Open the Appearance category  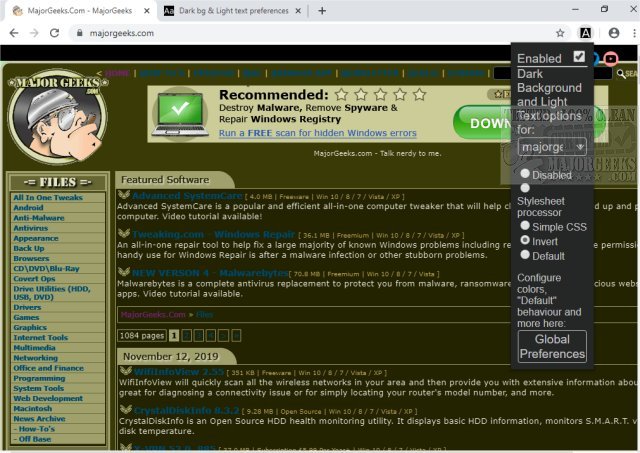[36, 238]
